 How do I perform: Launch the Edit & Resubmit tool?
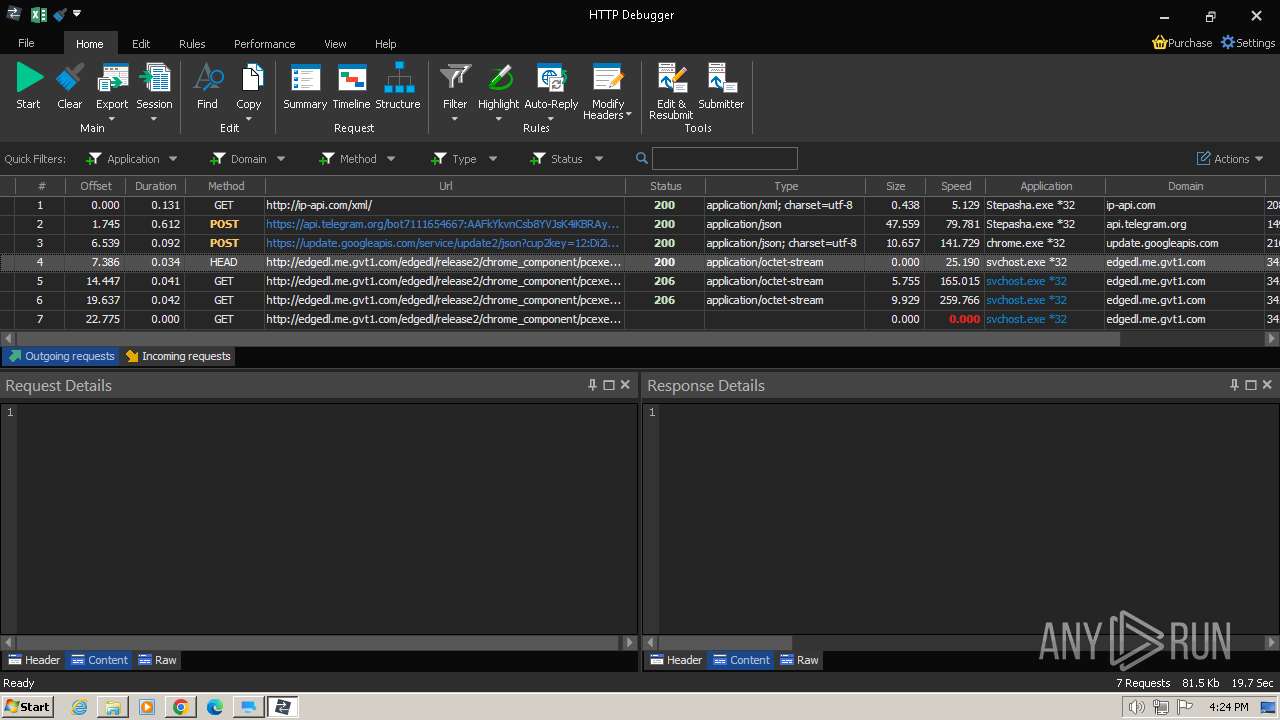coord(671,78)
